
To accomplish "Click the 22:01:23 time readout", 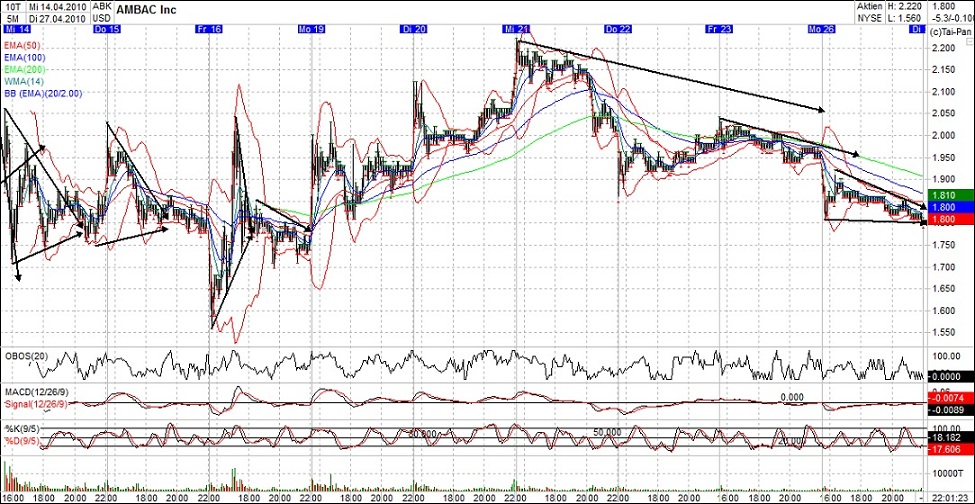I will [949, 499].
